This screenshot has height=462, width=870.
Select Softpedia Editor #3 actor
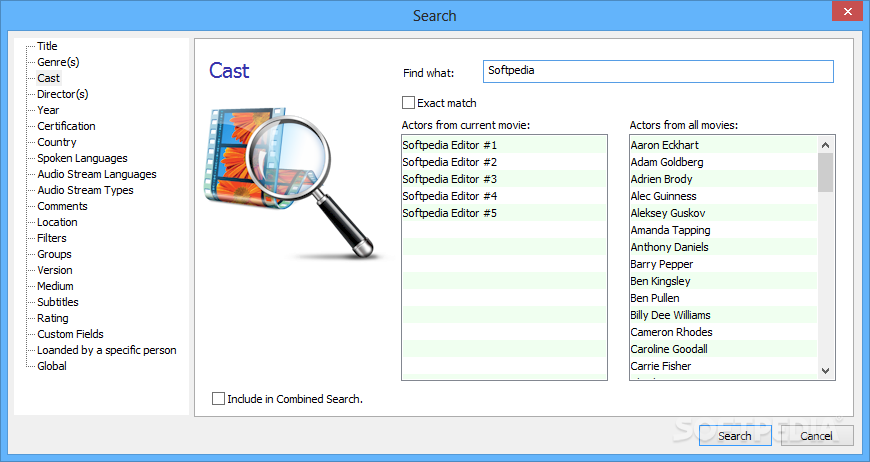pyautogui.click(x=504, y=179)
